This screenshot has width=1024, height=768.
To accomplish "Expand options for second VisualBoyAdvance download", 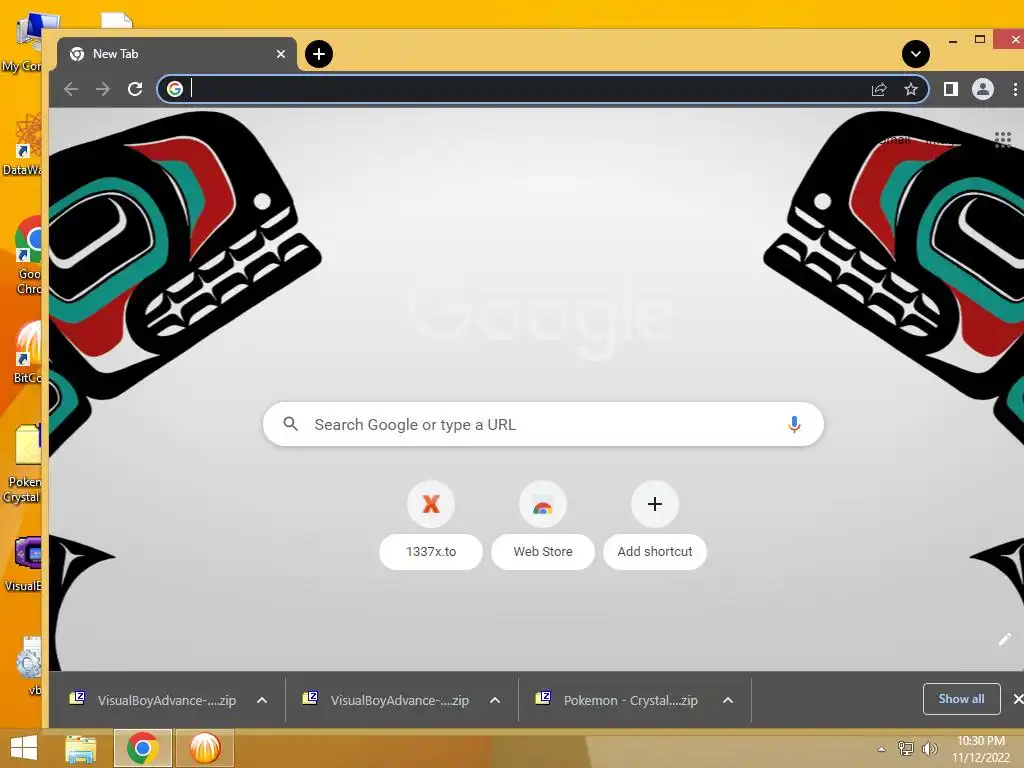I will pos(495,700).
